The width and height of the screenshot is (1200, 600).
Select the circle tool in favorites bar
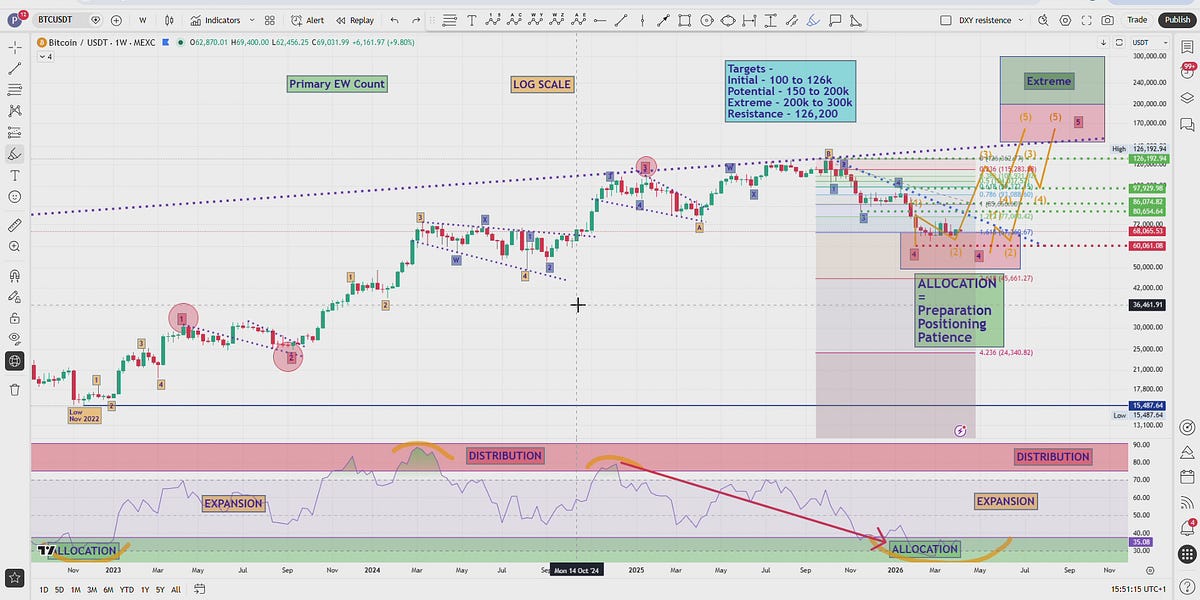coord(707,19)
